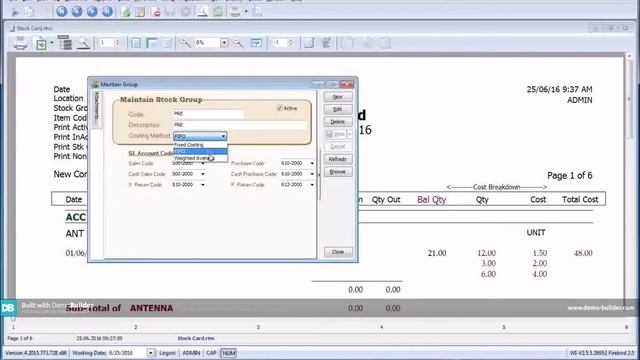Click the 'Page 1 of 6' report text
The width and height of the screenshot is (640, 360).
(569, 176)
